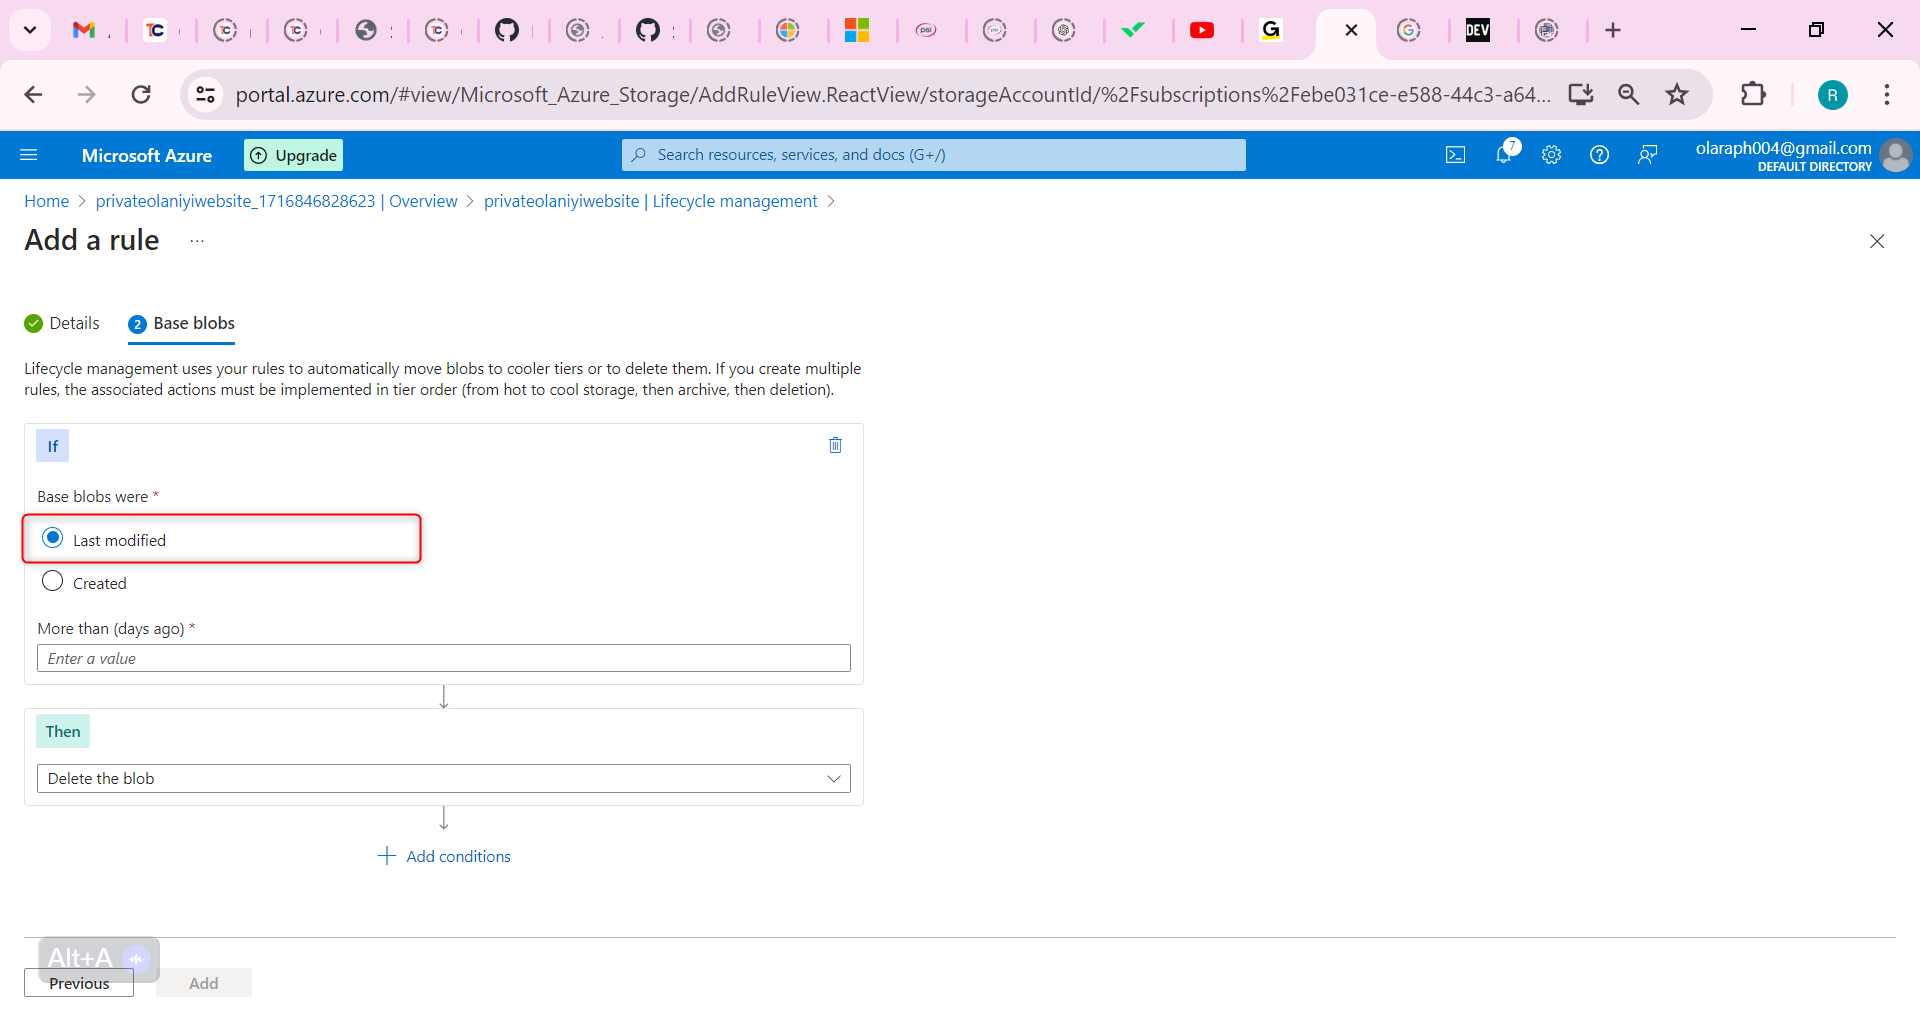This screenshot has height=1020, width=1920.
Task: Open Chrome's three-dot menu
Action: click(x=1887, y=95)
